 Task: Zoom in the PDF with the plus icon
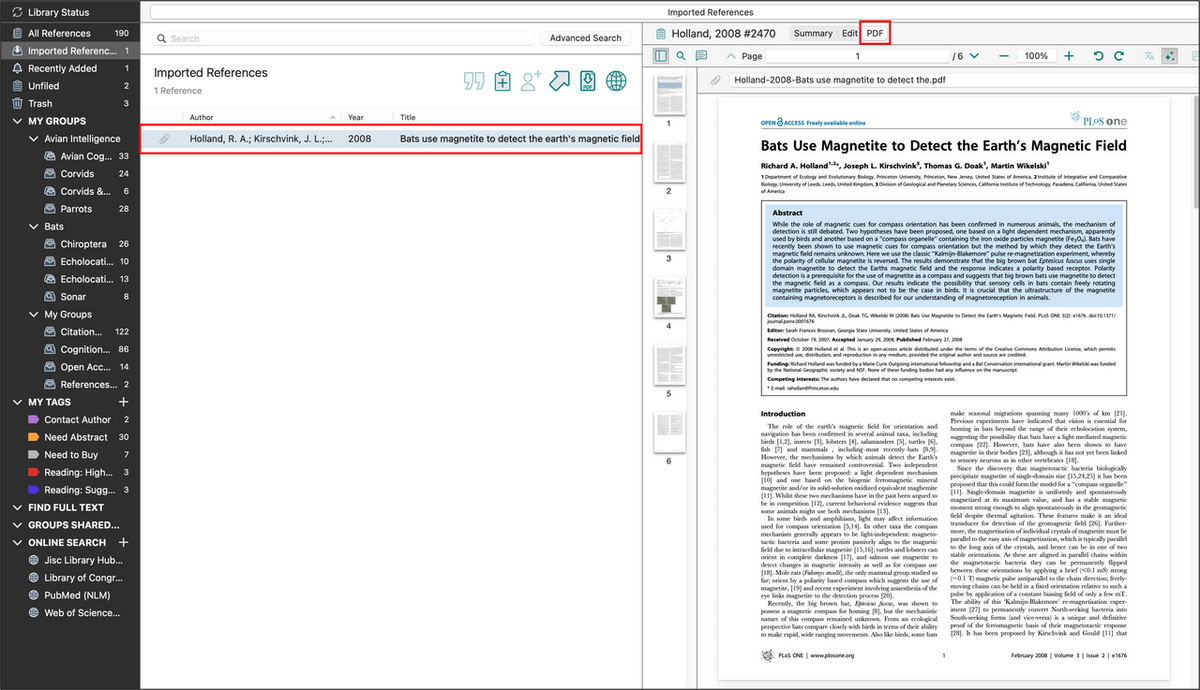[x=1069, y=56]
